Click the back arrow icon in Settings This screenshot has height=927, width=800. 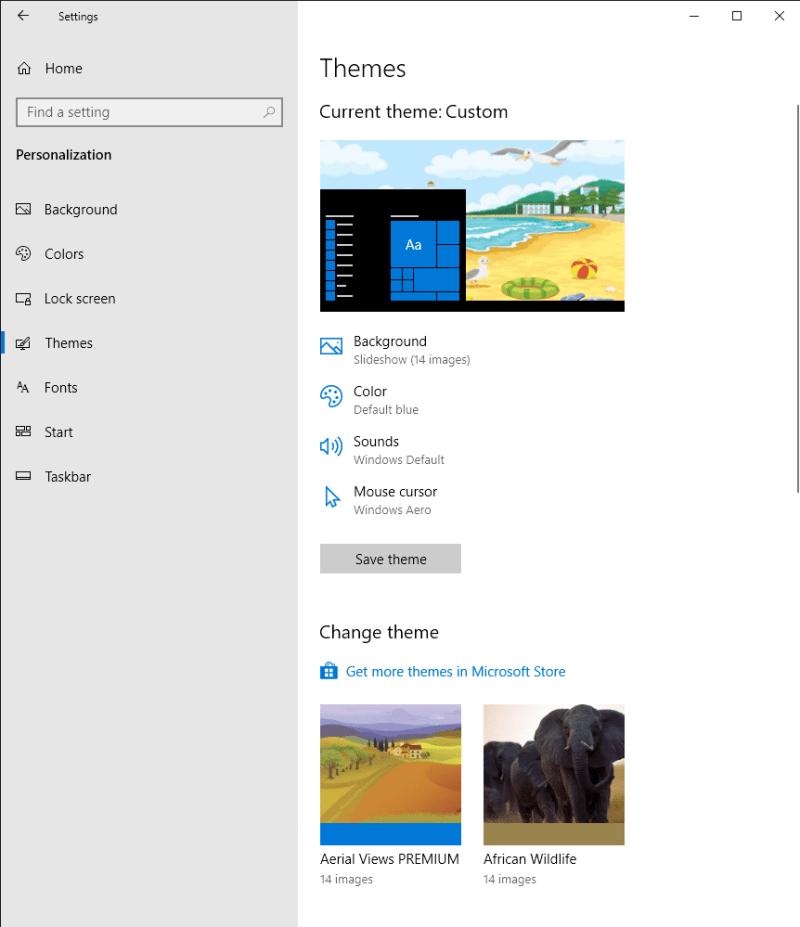[x=23, y=16]
